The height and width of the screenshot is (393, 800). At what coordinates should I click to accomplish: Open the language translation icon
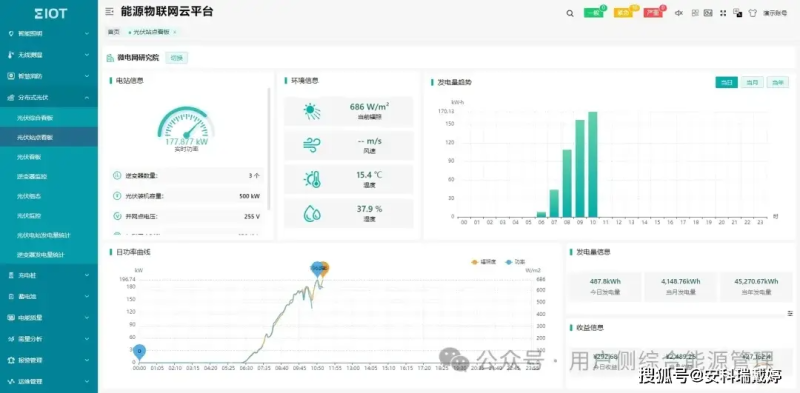coord(737,13)
